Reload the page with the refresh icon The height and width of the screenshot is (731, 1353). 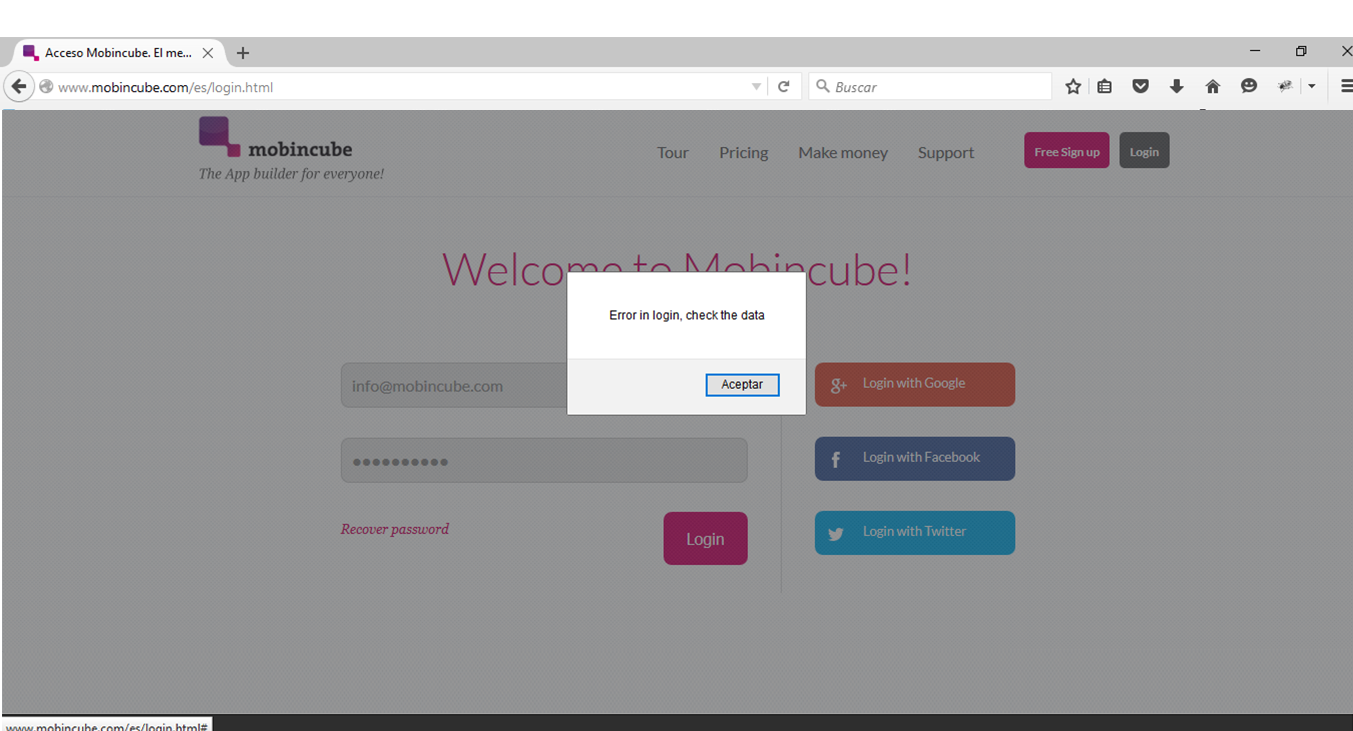click(x=784, y=87)
